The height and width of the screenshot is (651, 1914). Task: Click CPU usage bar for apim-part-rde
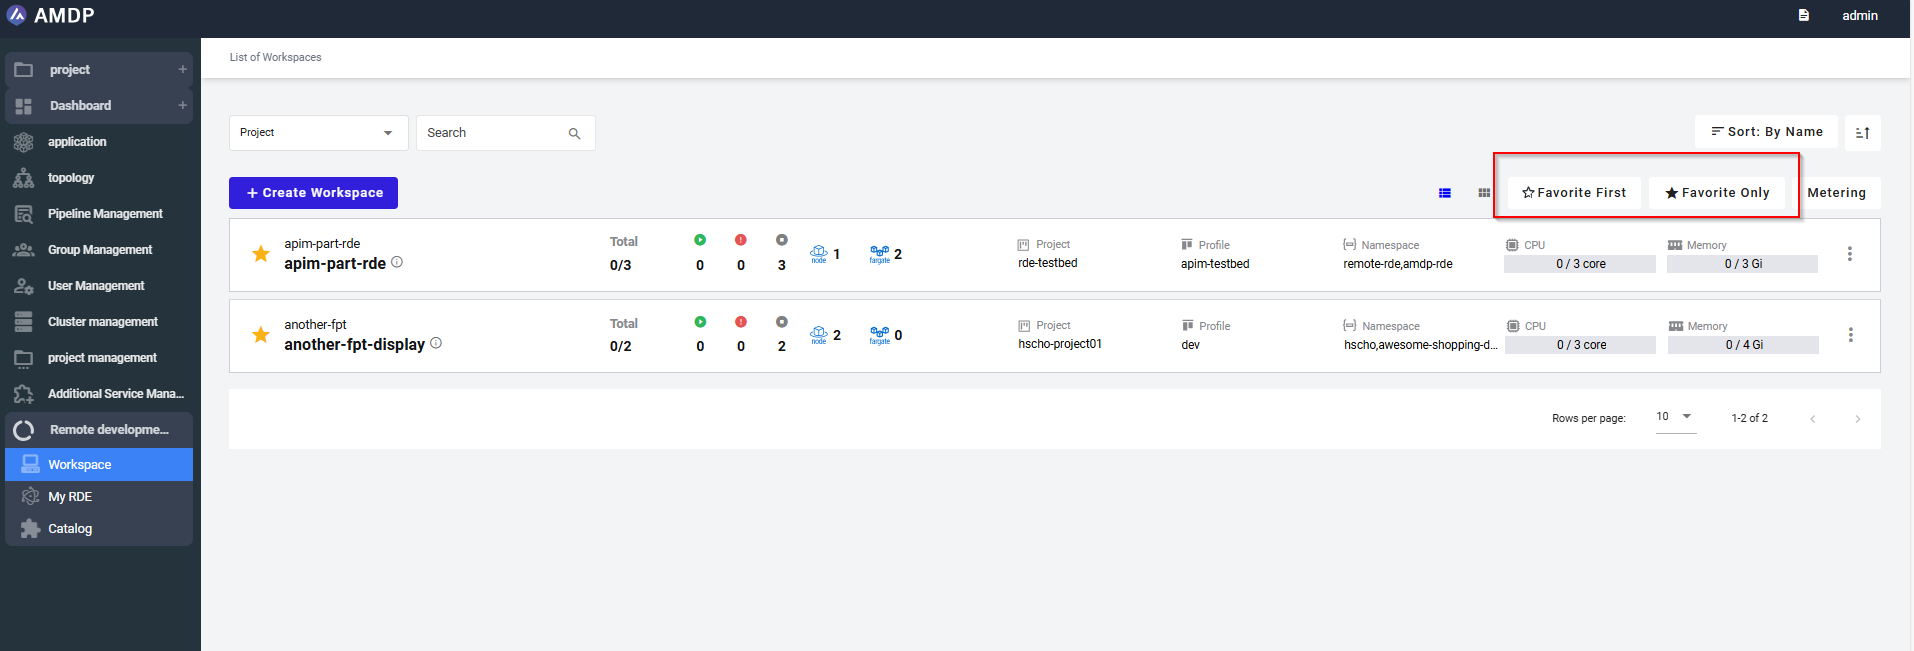(1580, 264)
